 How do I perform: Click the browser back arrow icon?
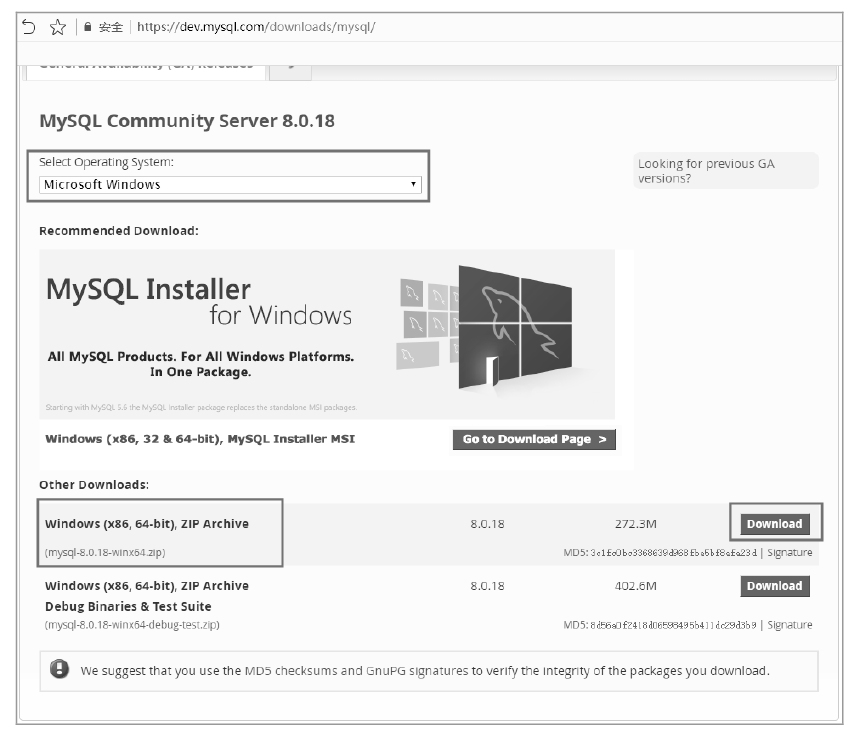pos(29,26)
